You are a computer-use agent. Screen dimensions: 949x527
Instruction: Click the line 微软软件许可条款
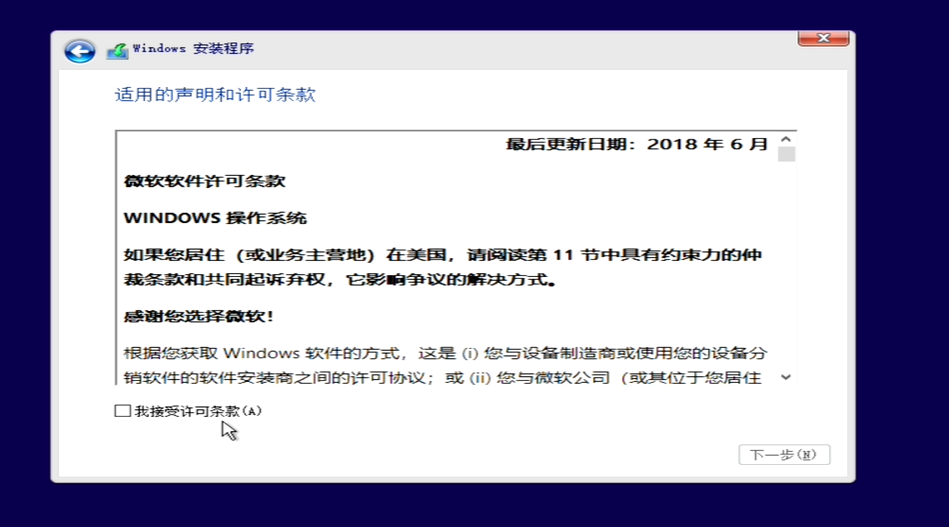(205, 181)
